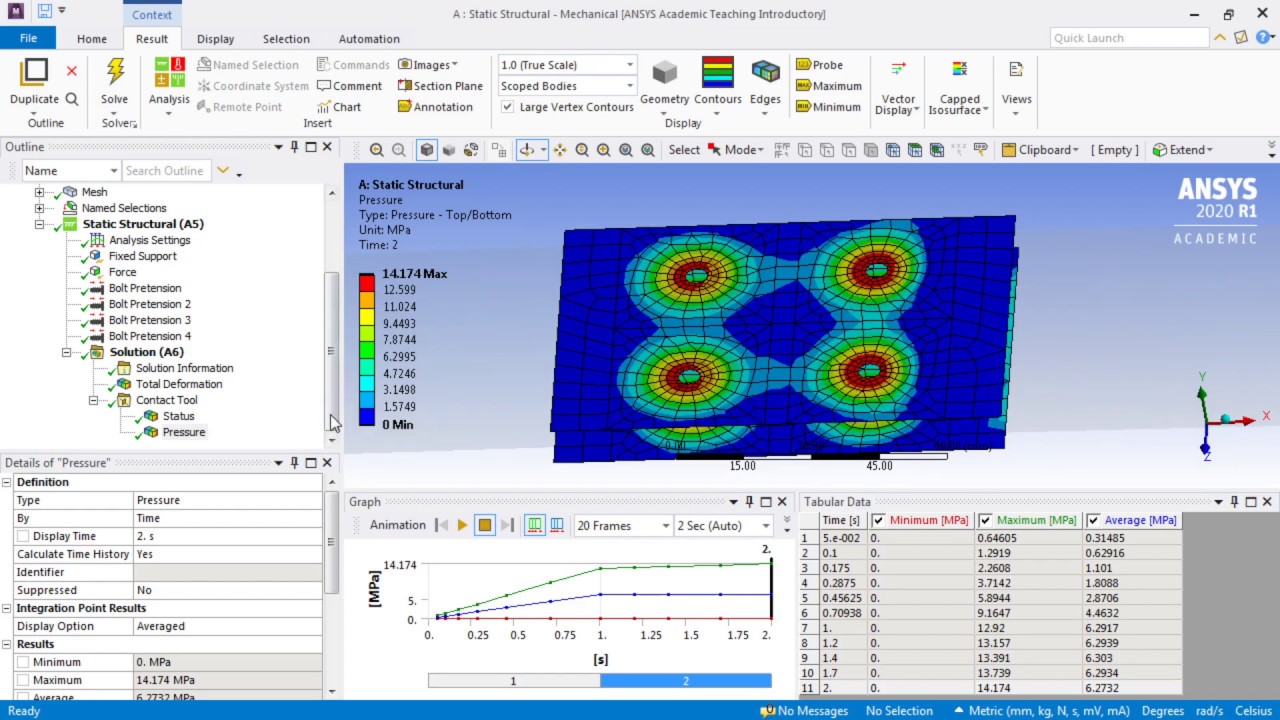Toggle the Maximum [MPa] column checkbox
This screenshot has height=720, width=1280.
pyautogui.click(x=985, y=520)
